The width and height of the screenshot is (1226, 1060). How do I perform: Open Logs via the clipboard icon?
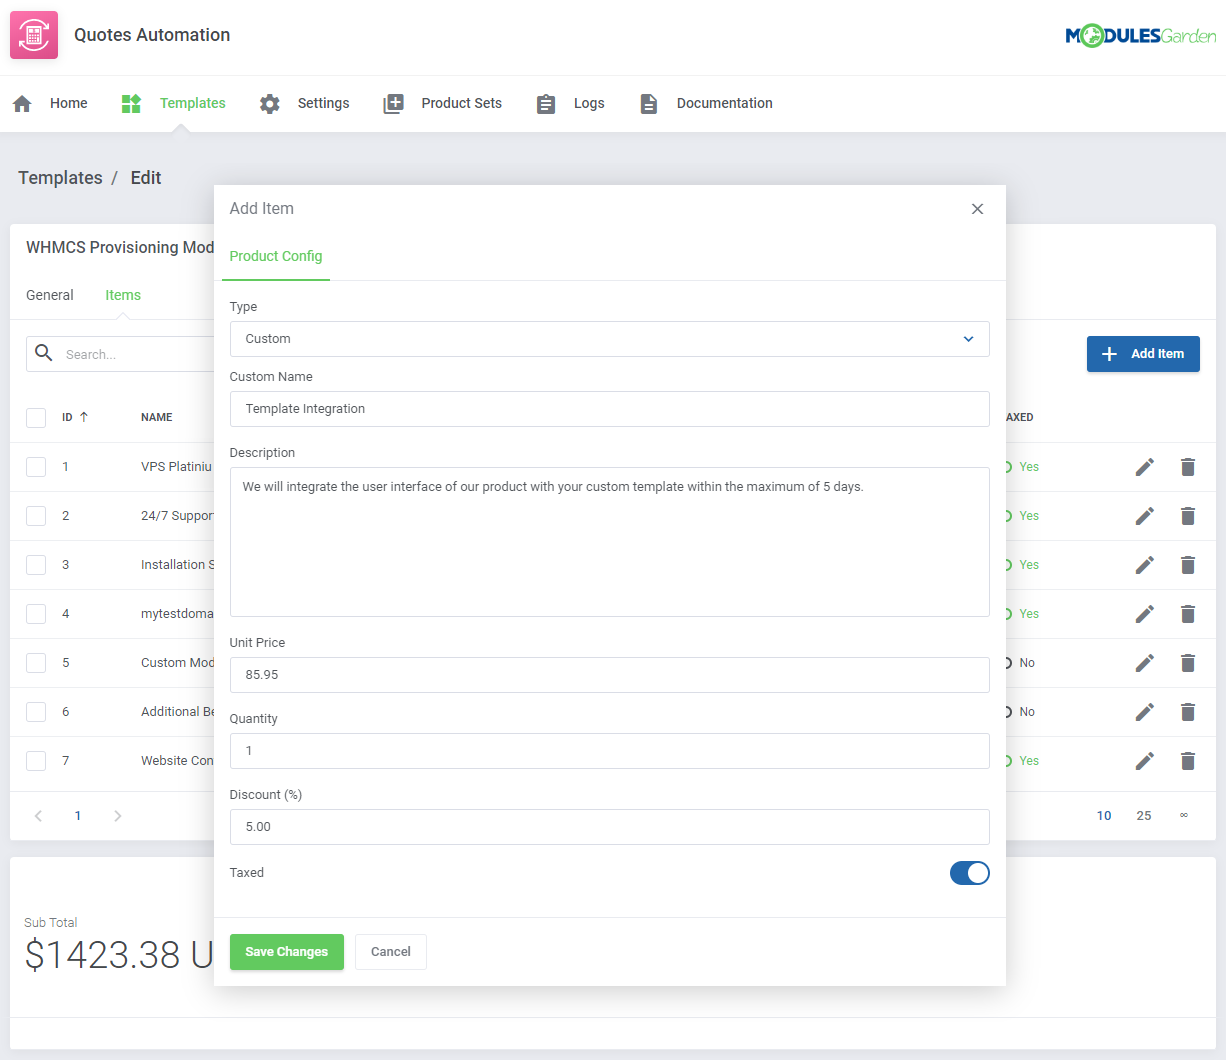point(545,102)
